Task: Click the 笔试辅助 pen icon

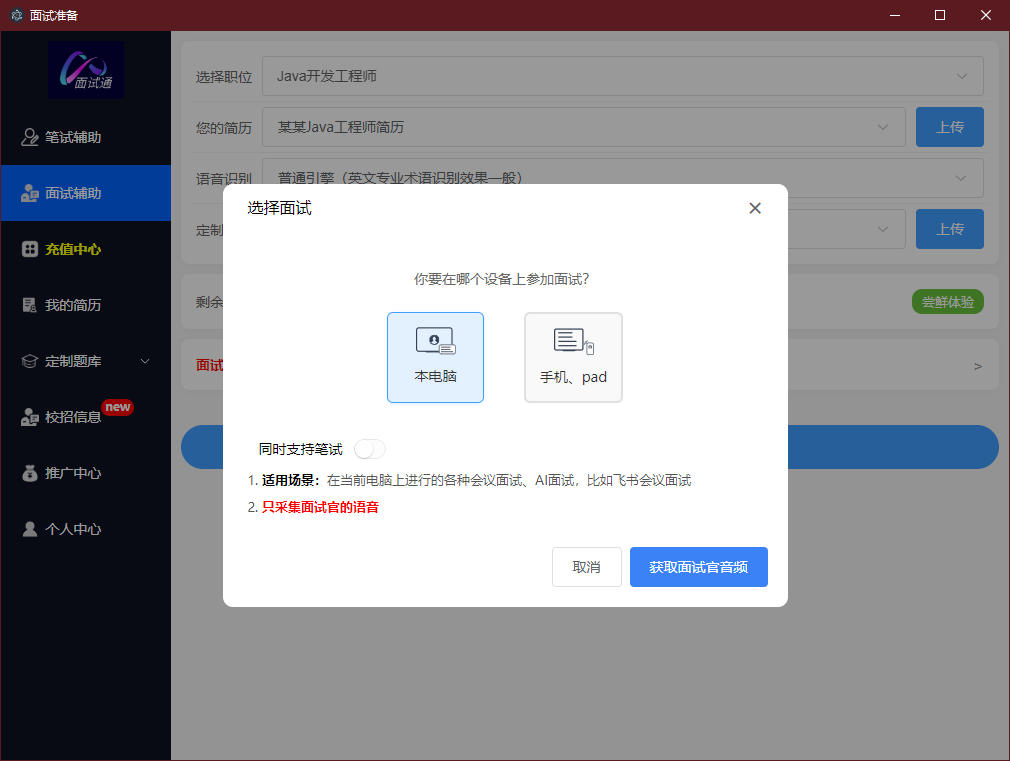Action: 30,137
